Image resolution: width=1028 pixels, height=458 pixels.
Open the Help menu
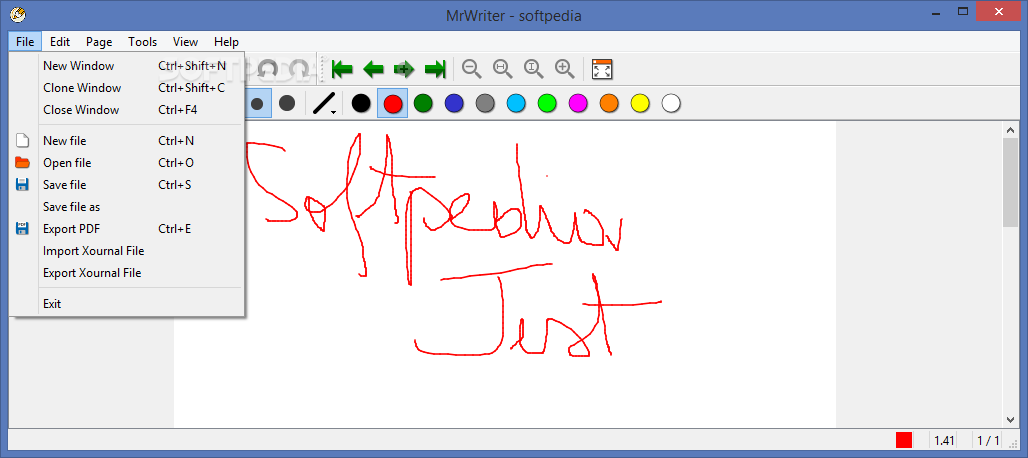[x=226, y=41]
